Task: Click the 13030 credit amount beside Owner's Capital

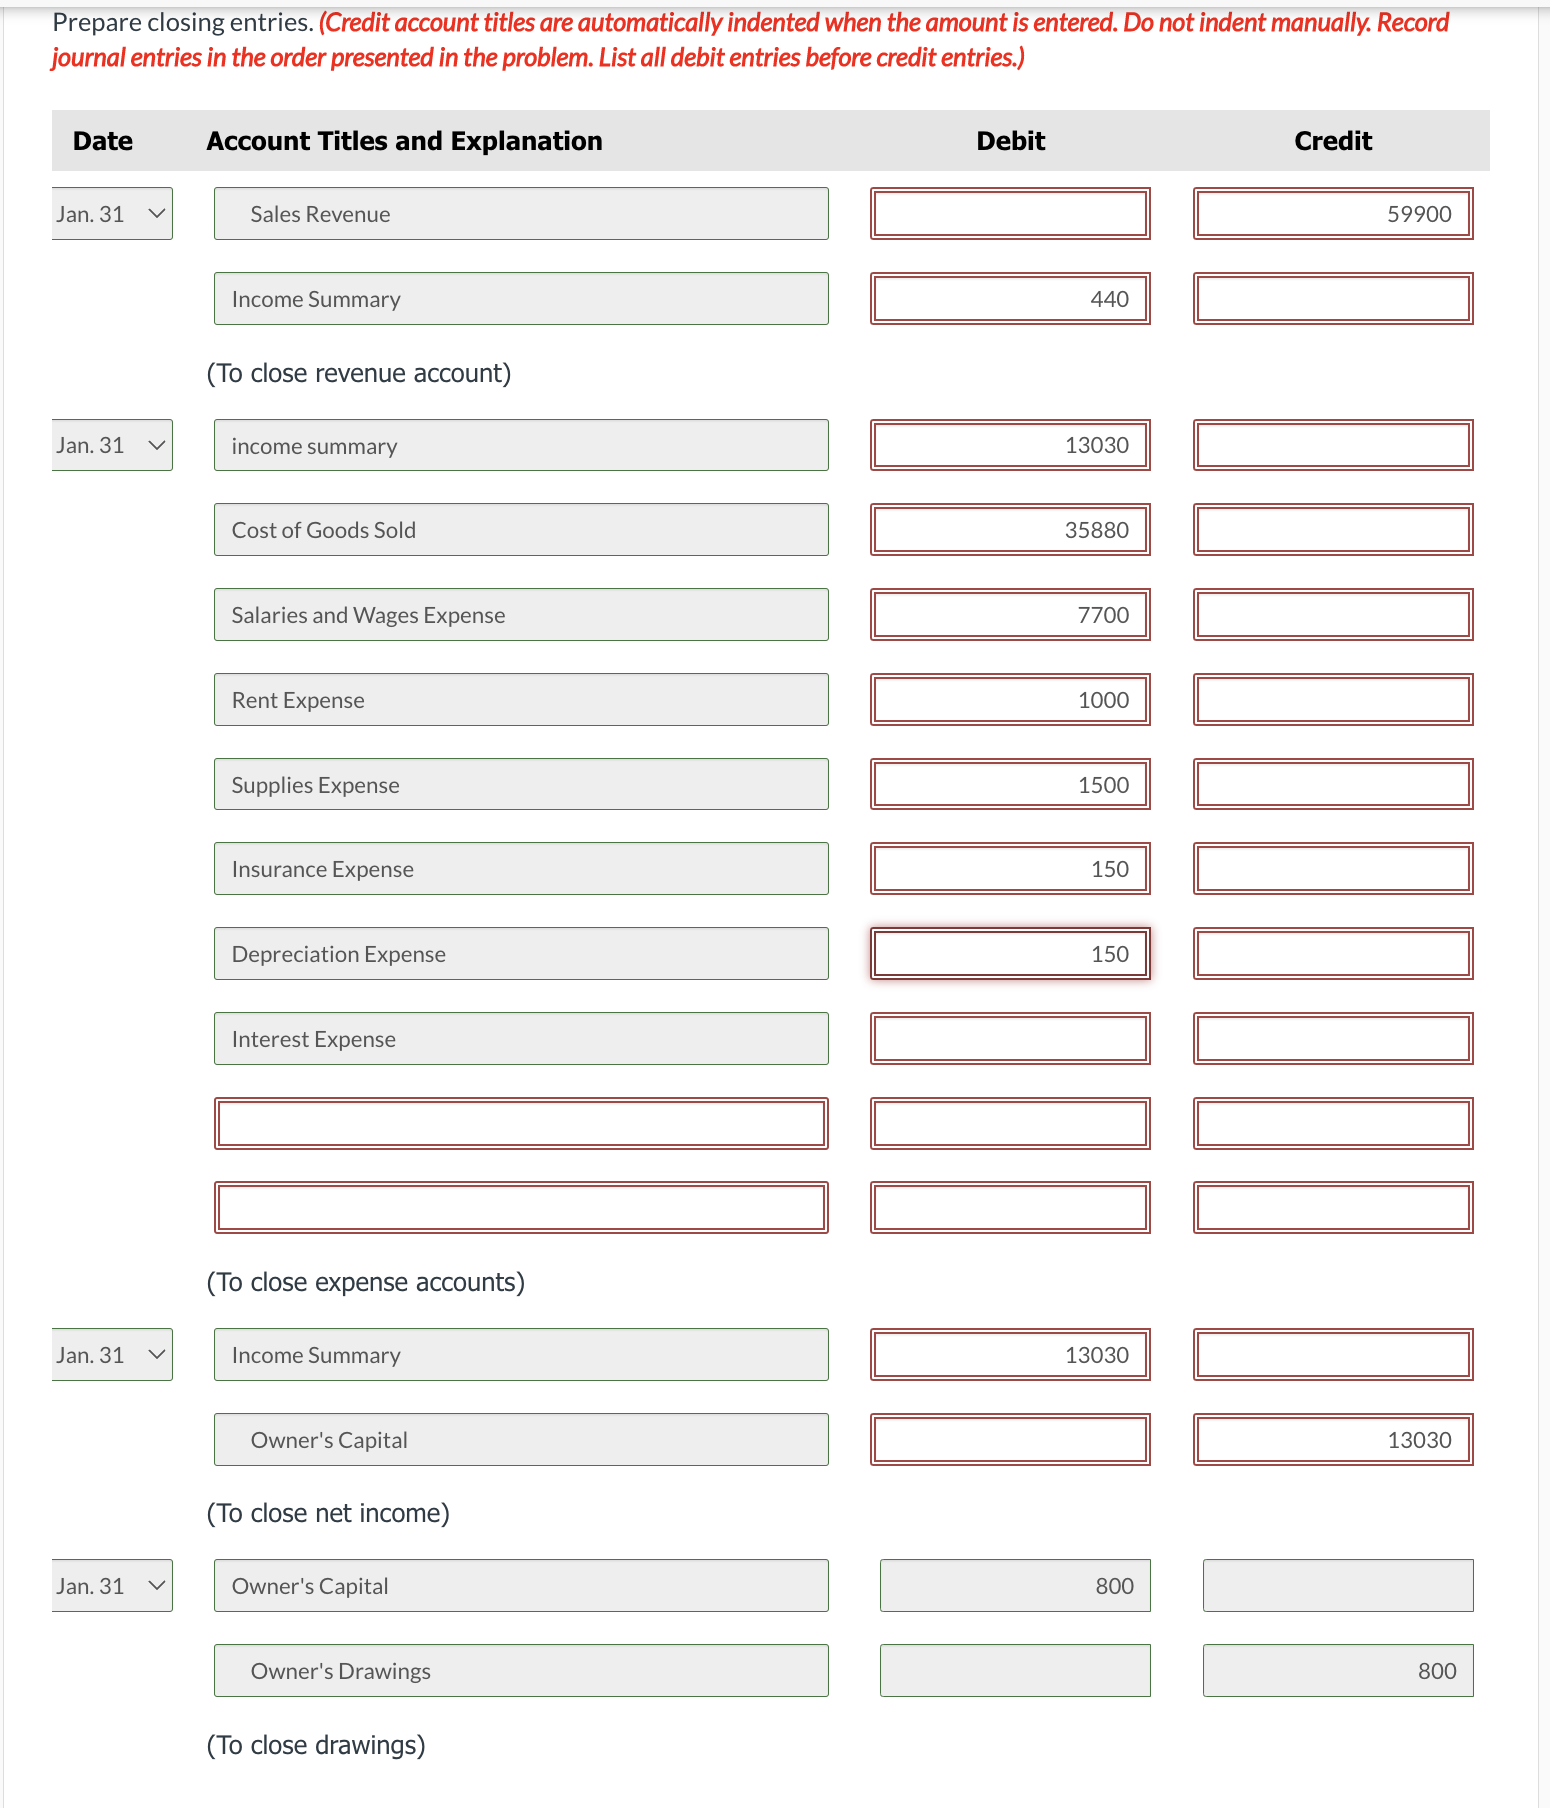Action: [x=1332, y=1439]
